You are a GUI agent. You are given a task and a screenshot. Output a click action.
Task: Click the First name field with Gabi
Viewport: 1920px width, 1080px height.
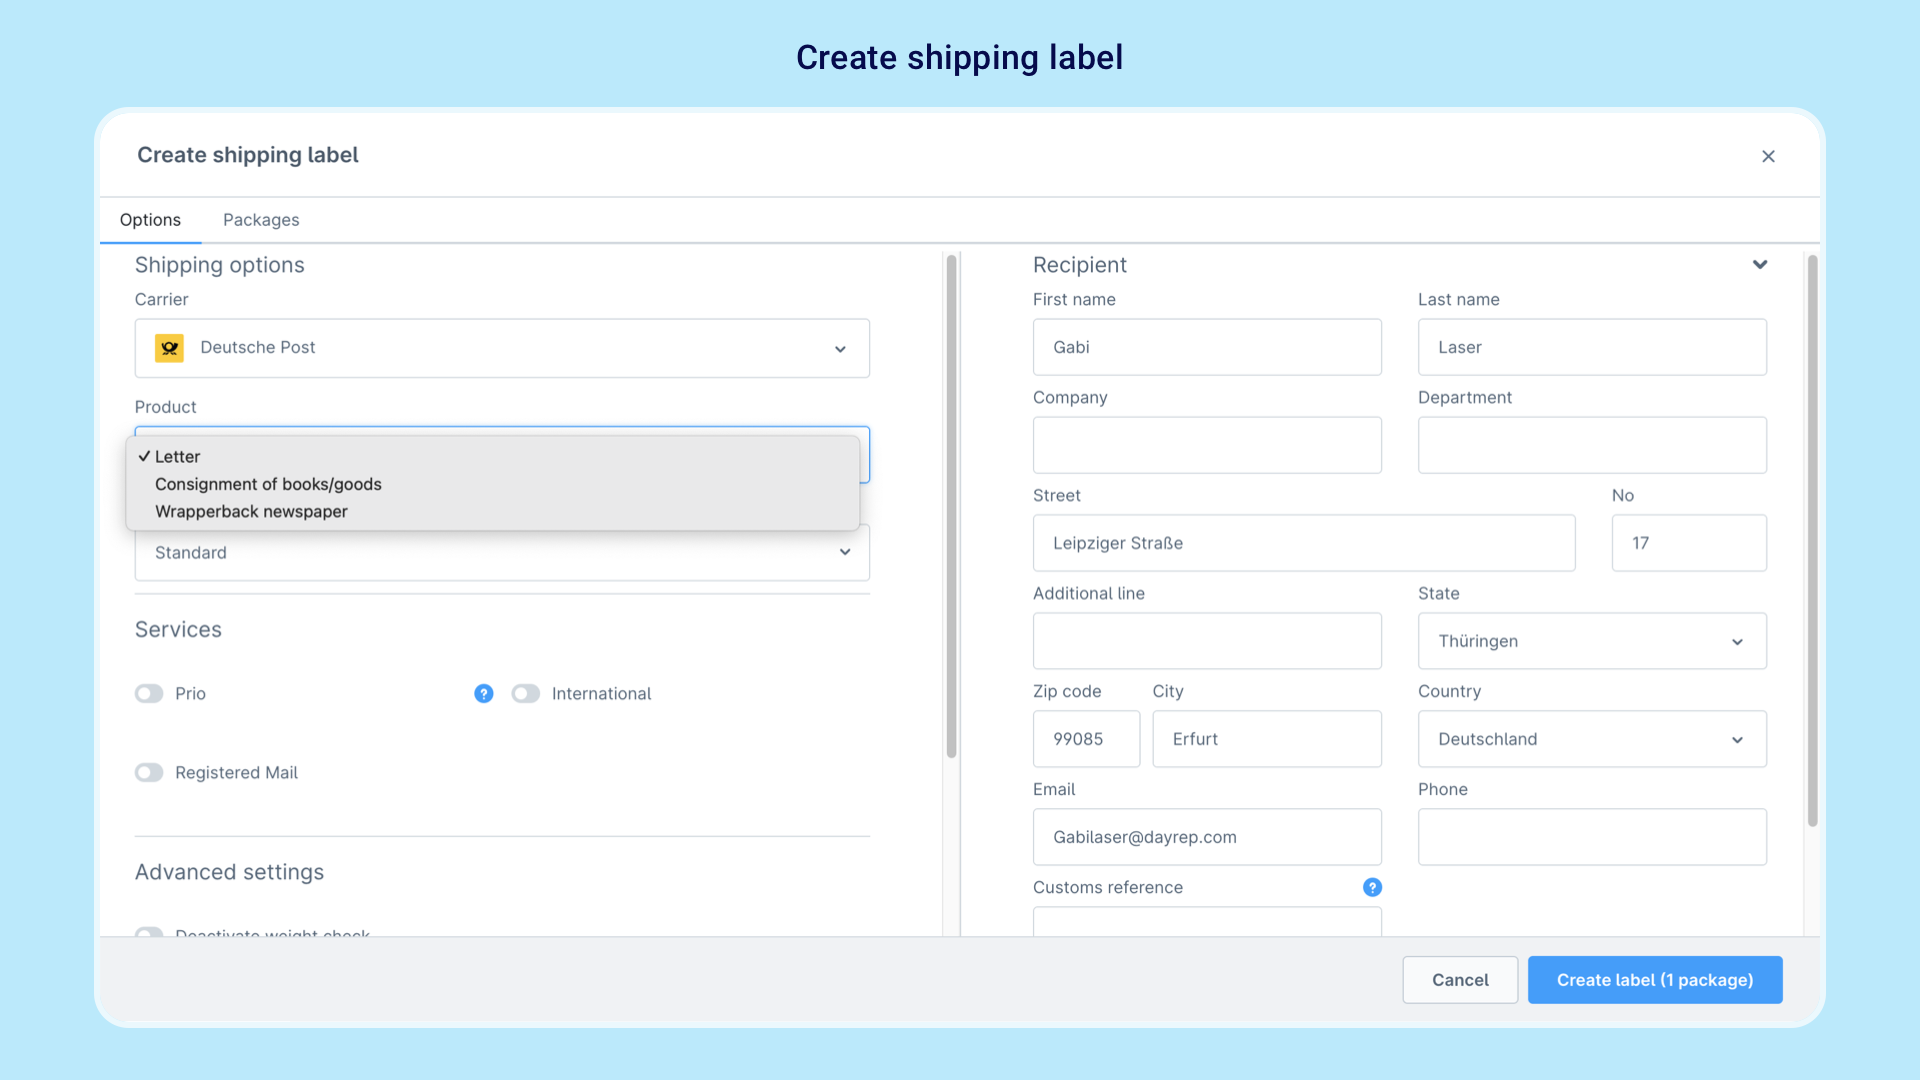[x=1207, y=347]
